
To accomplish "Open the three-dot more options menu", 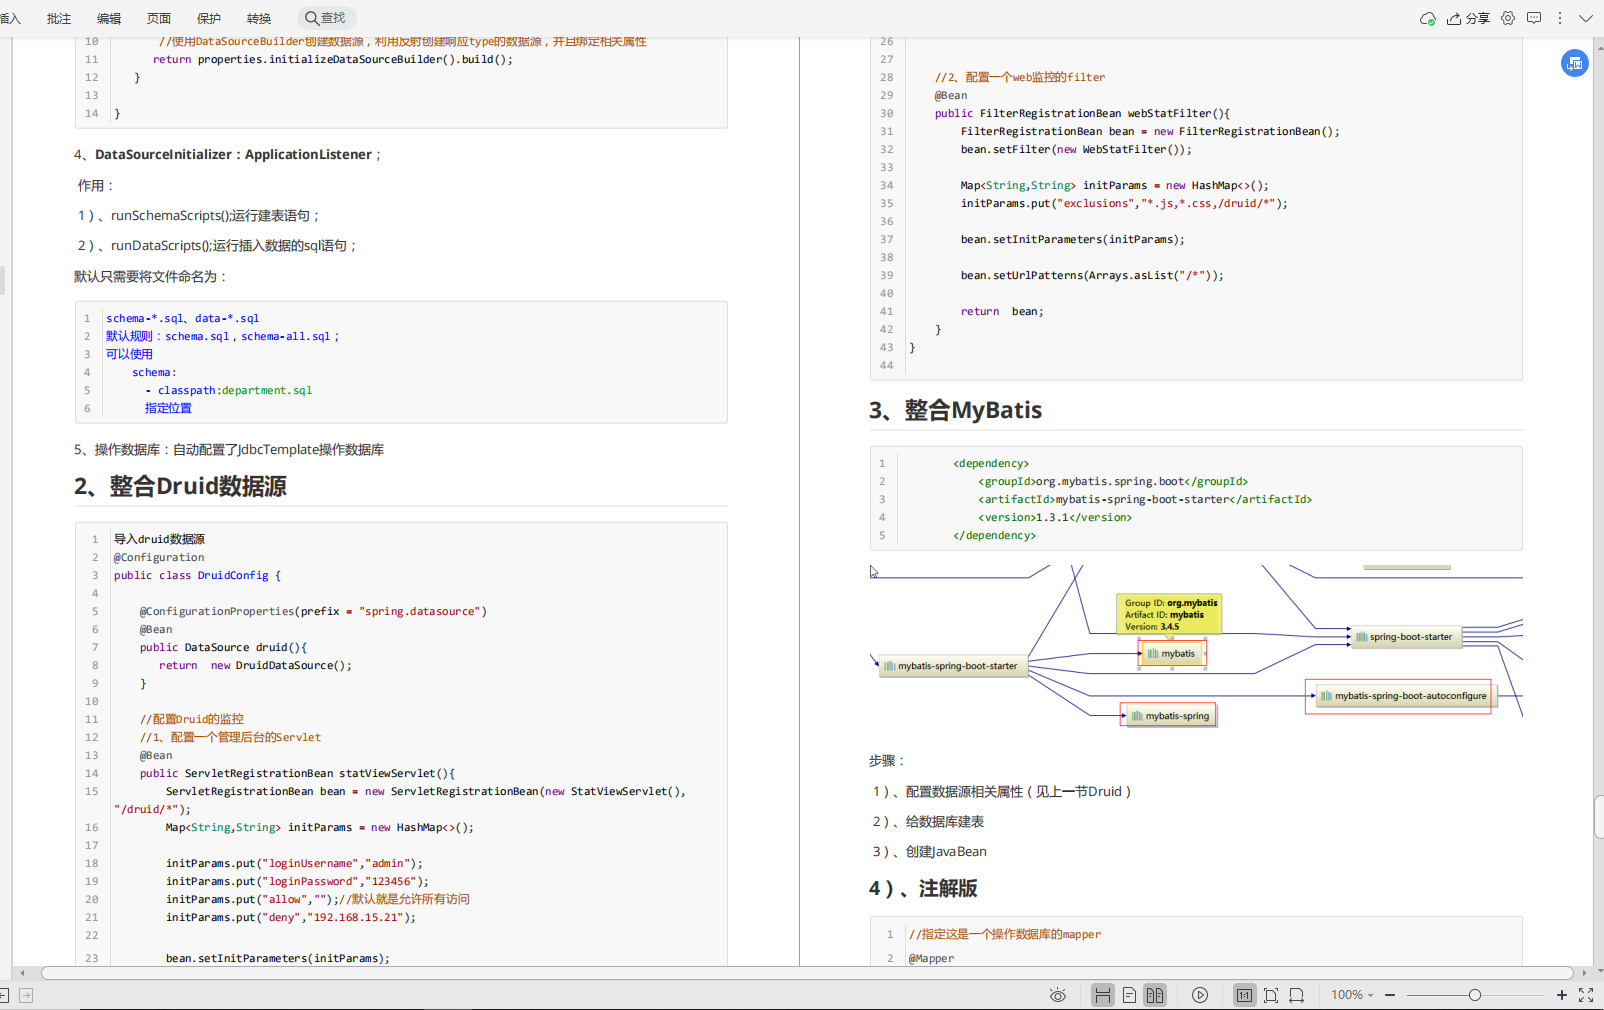I will [x=1560, y=18].
